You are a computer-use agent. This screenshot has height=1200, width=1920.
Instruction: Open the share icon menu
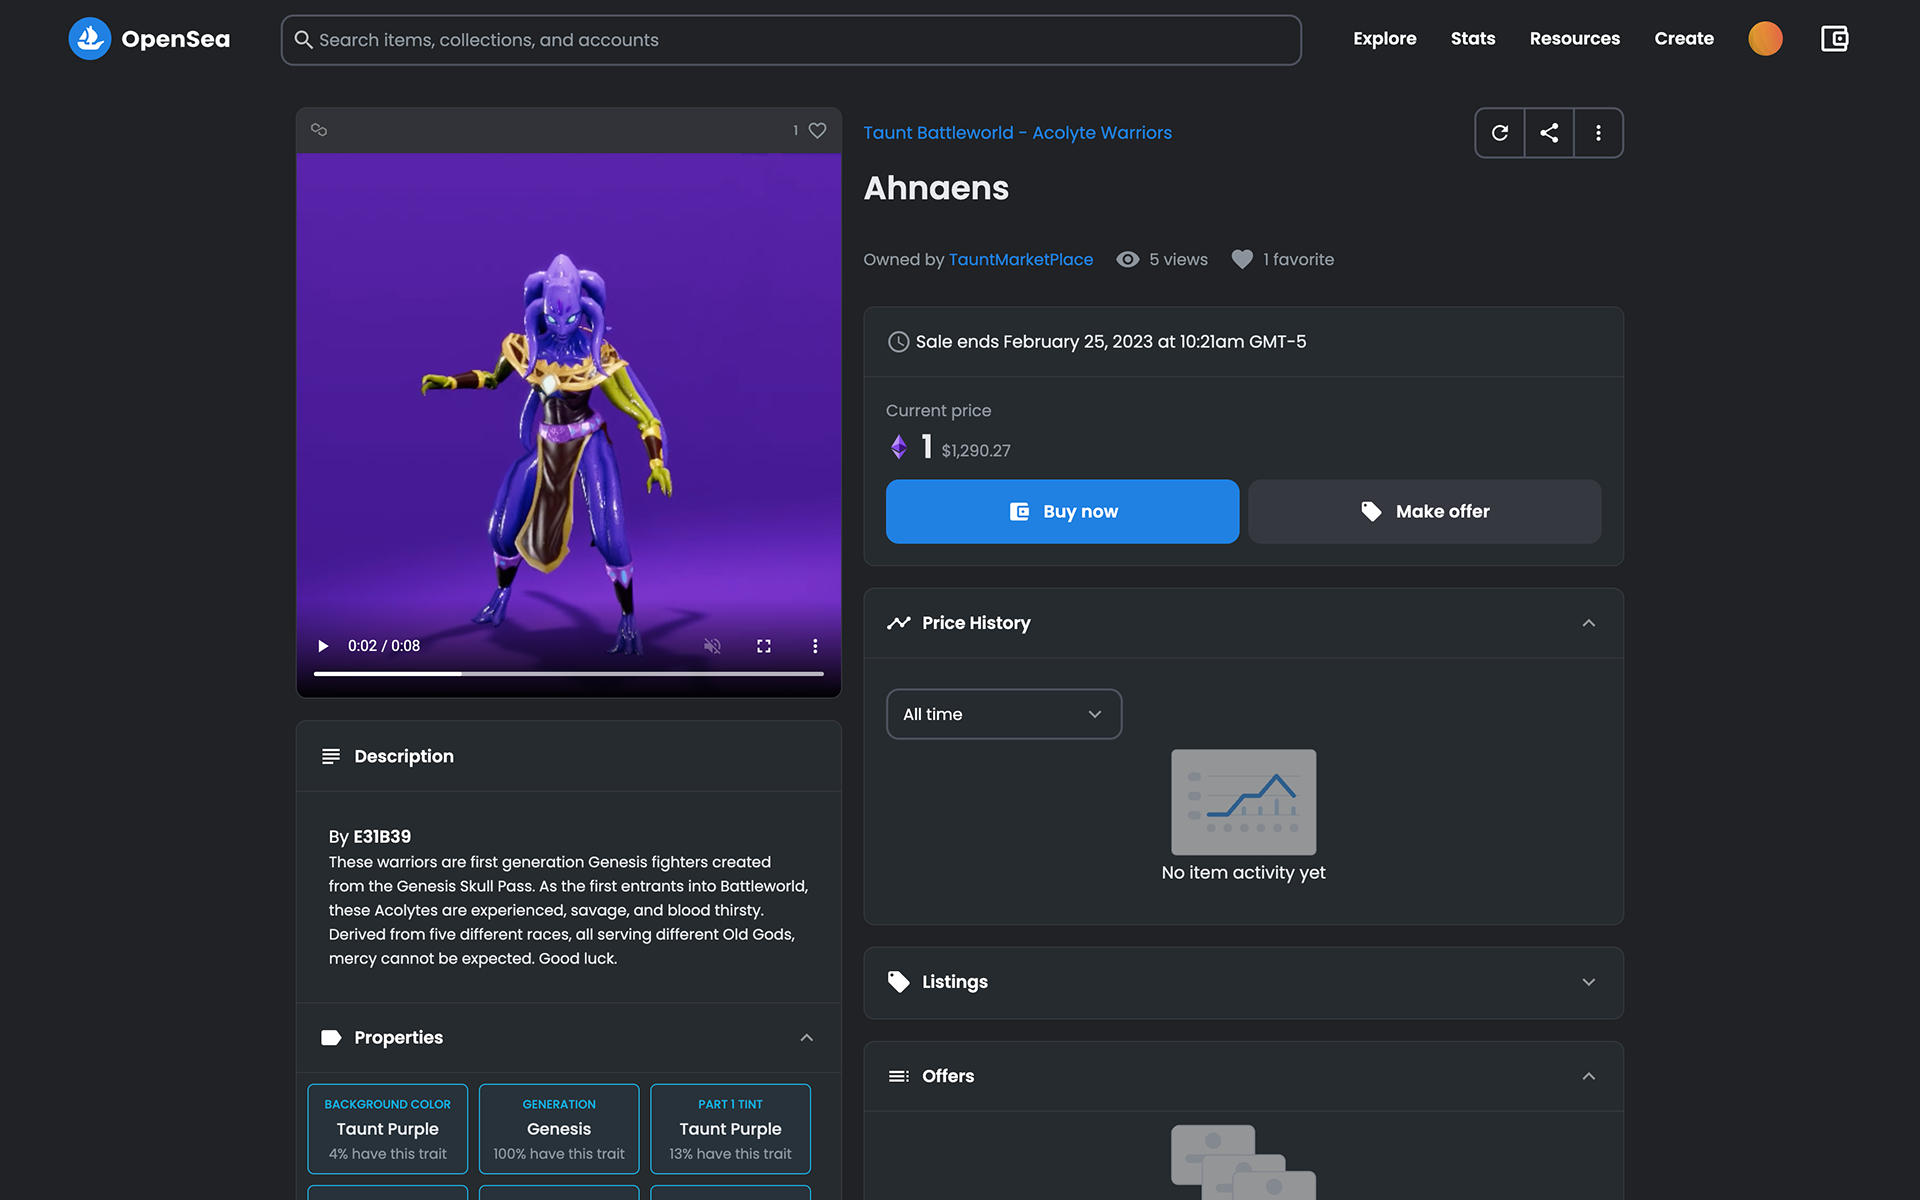pyautogui.click(x=1549, y=133)
